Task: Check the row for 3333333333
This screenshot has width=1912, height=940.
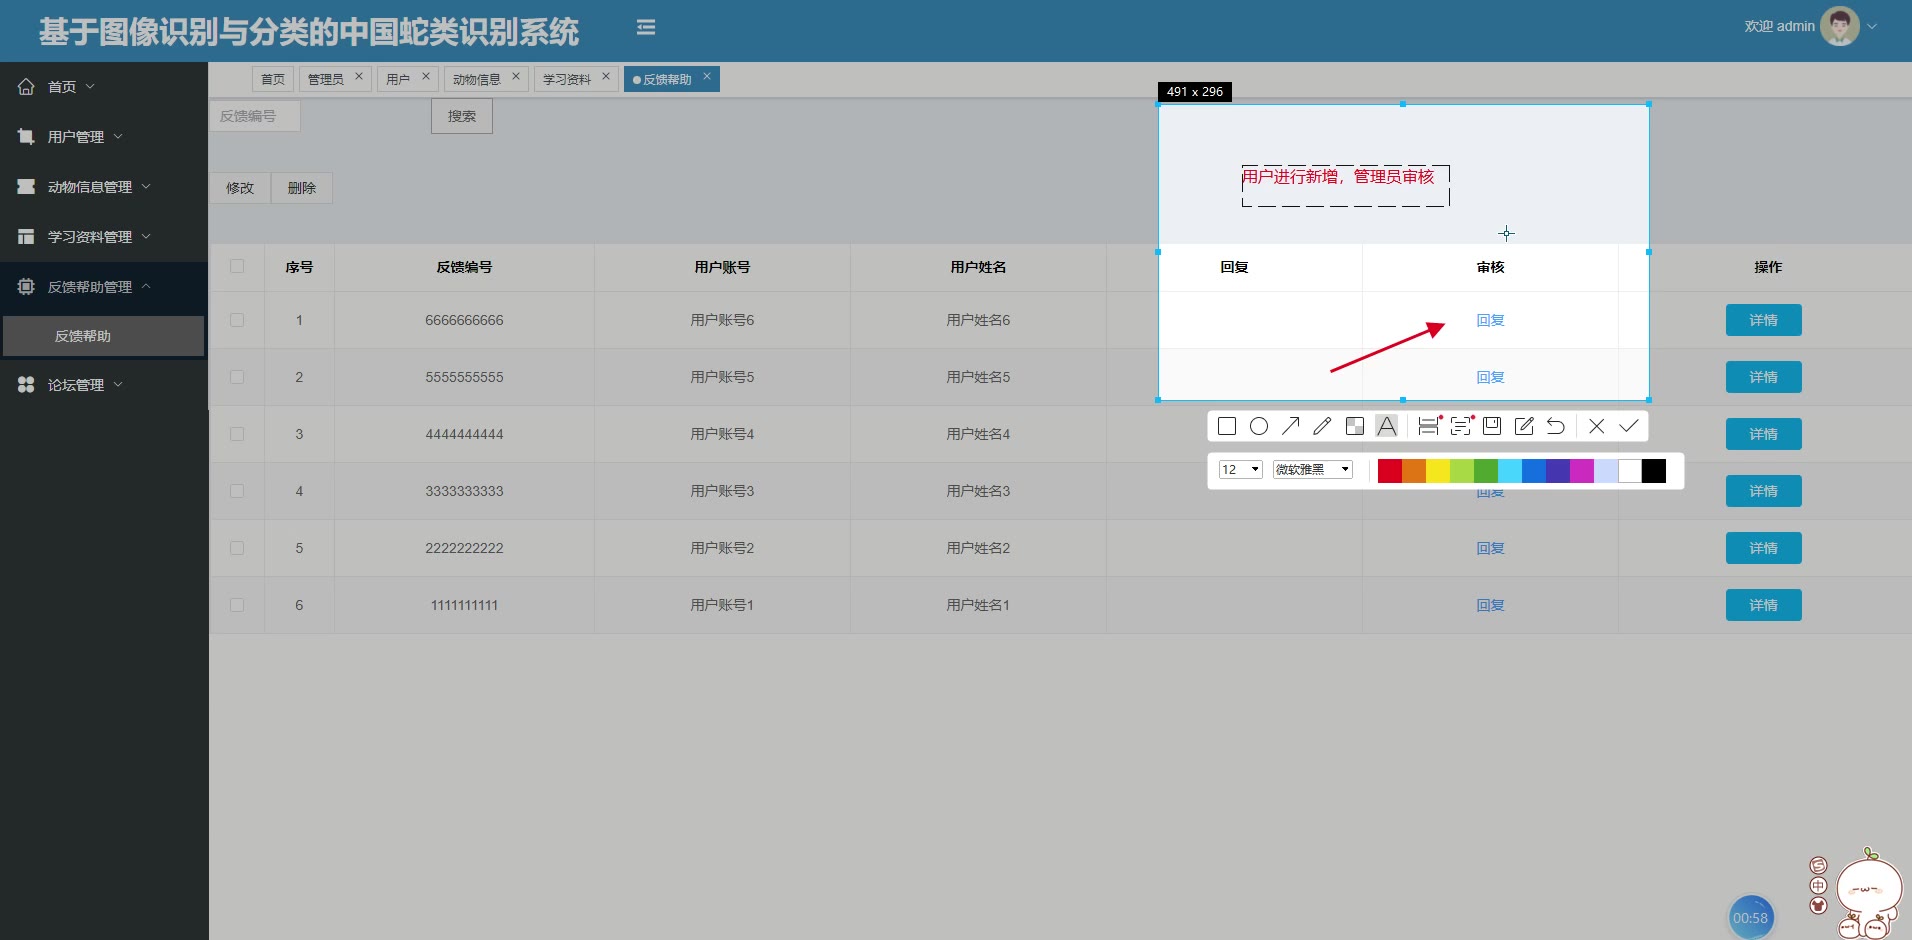Action: pyautogui.click(x=237, y=491)
